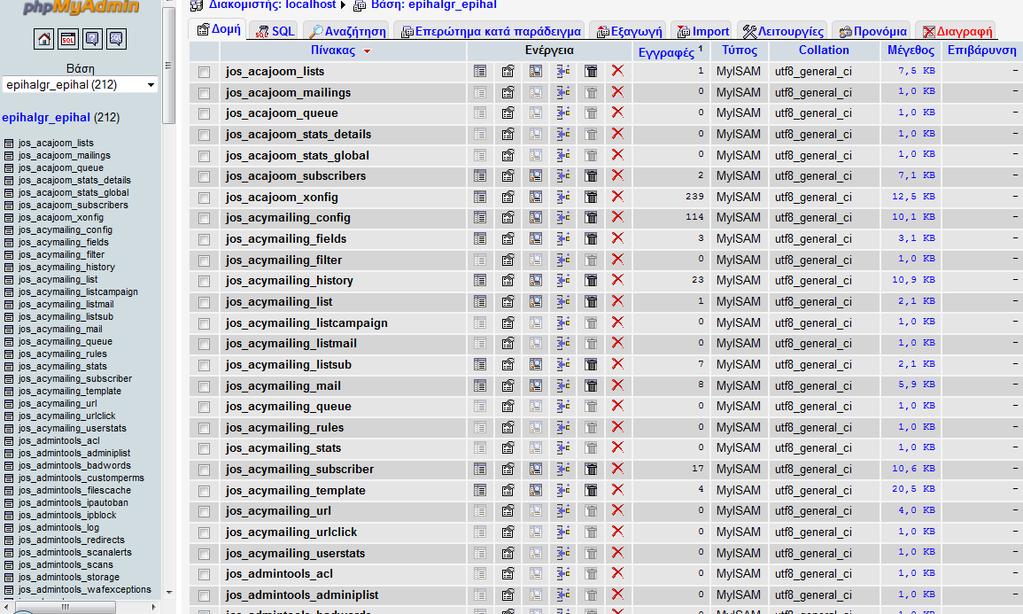Screen dimensions: 1023x614
Task: Go to phpMyAdmin home icon
Action: tap(44, 39)
